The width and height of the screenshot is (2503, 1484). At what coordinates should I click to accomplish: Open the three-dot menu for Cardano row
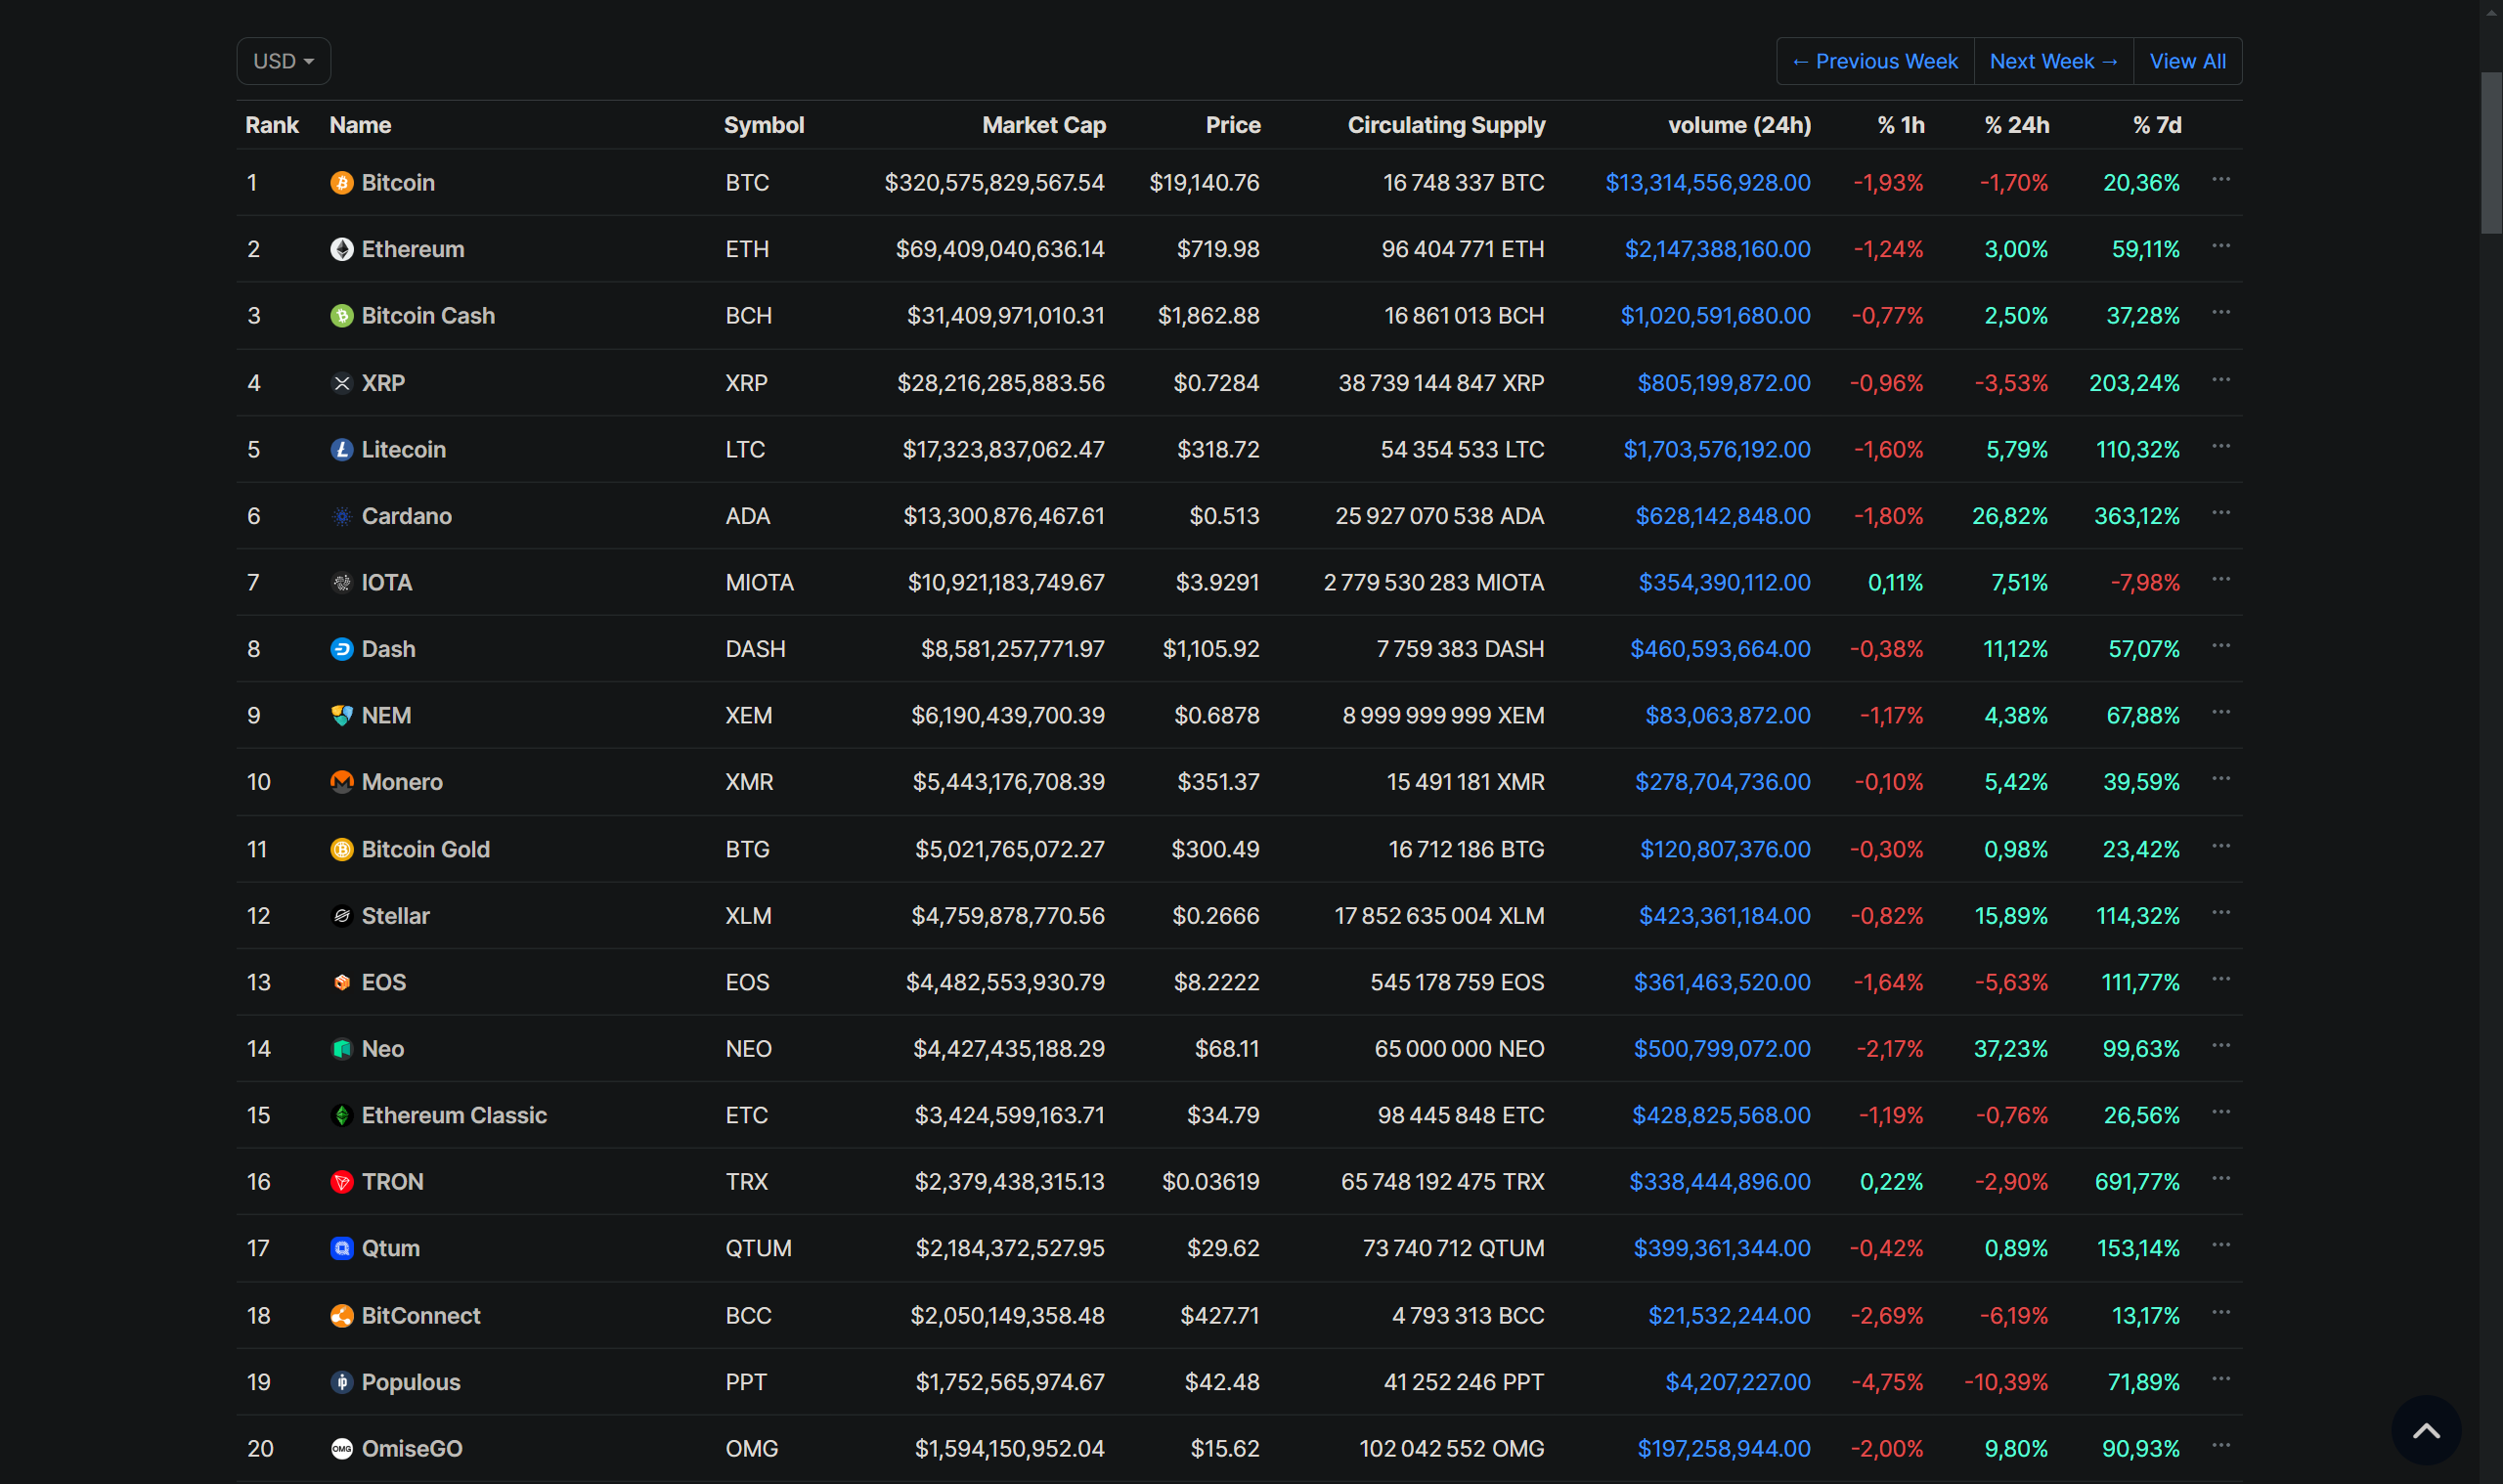coord(2221,513)
